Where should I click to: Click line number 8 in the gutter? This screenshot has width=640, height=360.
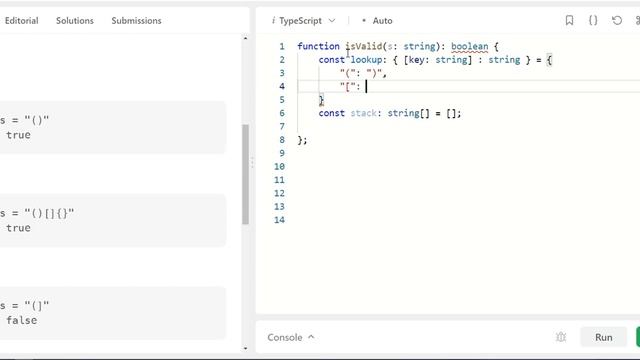click(282, 140)
